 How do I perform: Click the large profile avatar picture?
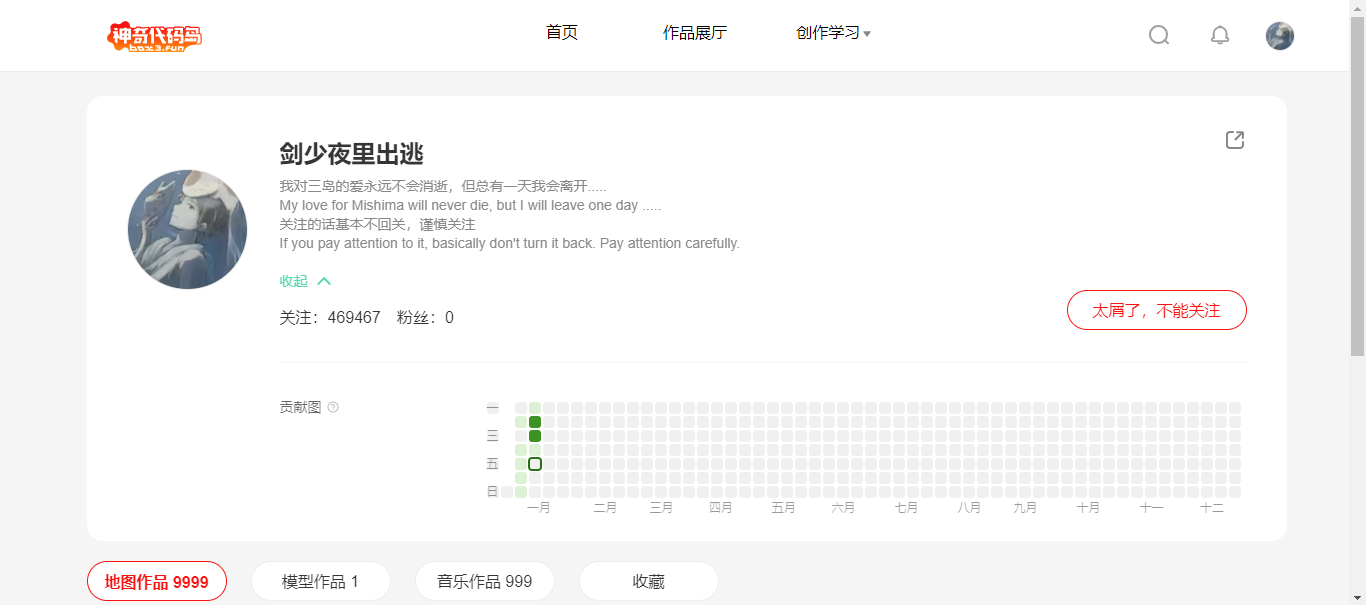pos(187,229)
